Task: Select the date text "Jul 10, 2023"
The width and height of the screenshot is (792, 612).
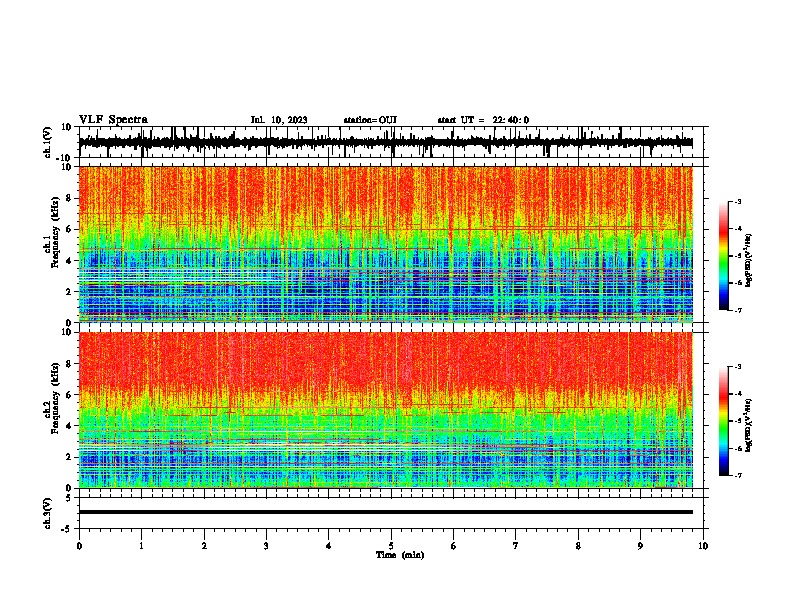Action: point(279,120)
